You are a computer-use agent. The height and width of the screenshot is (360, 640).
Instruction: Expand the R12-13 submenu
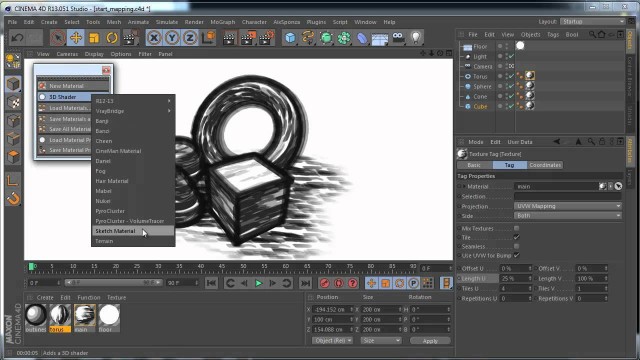pyautogui.click(x=133, y=101)
